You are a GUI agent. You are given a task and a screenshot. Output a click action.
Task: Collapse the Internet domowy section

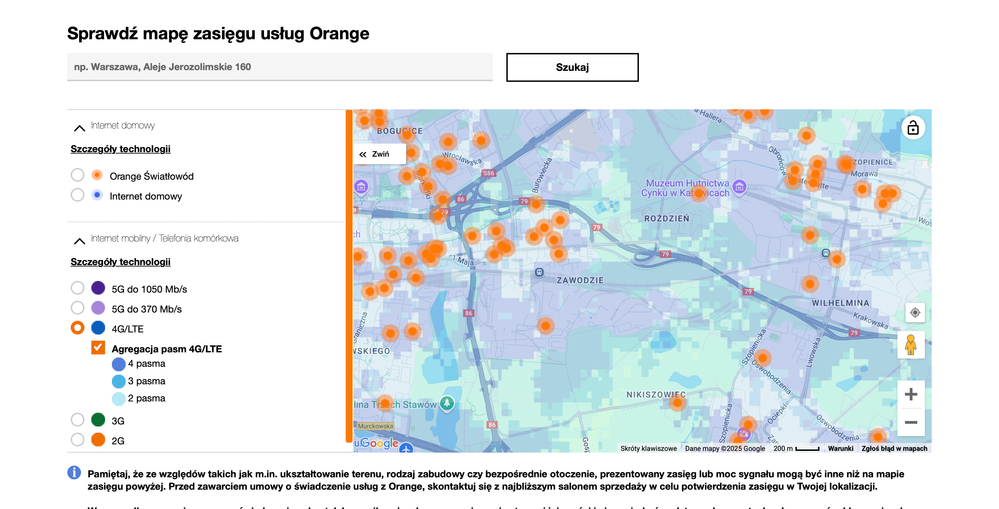(79, 127)
